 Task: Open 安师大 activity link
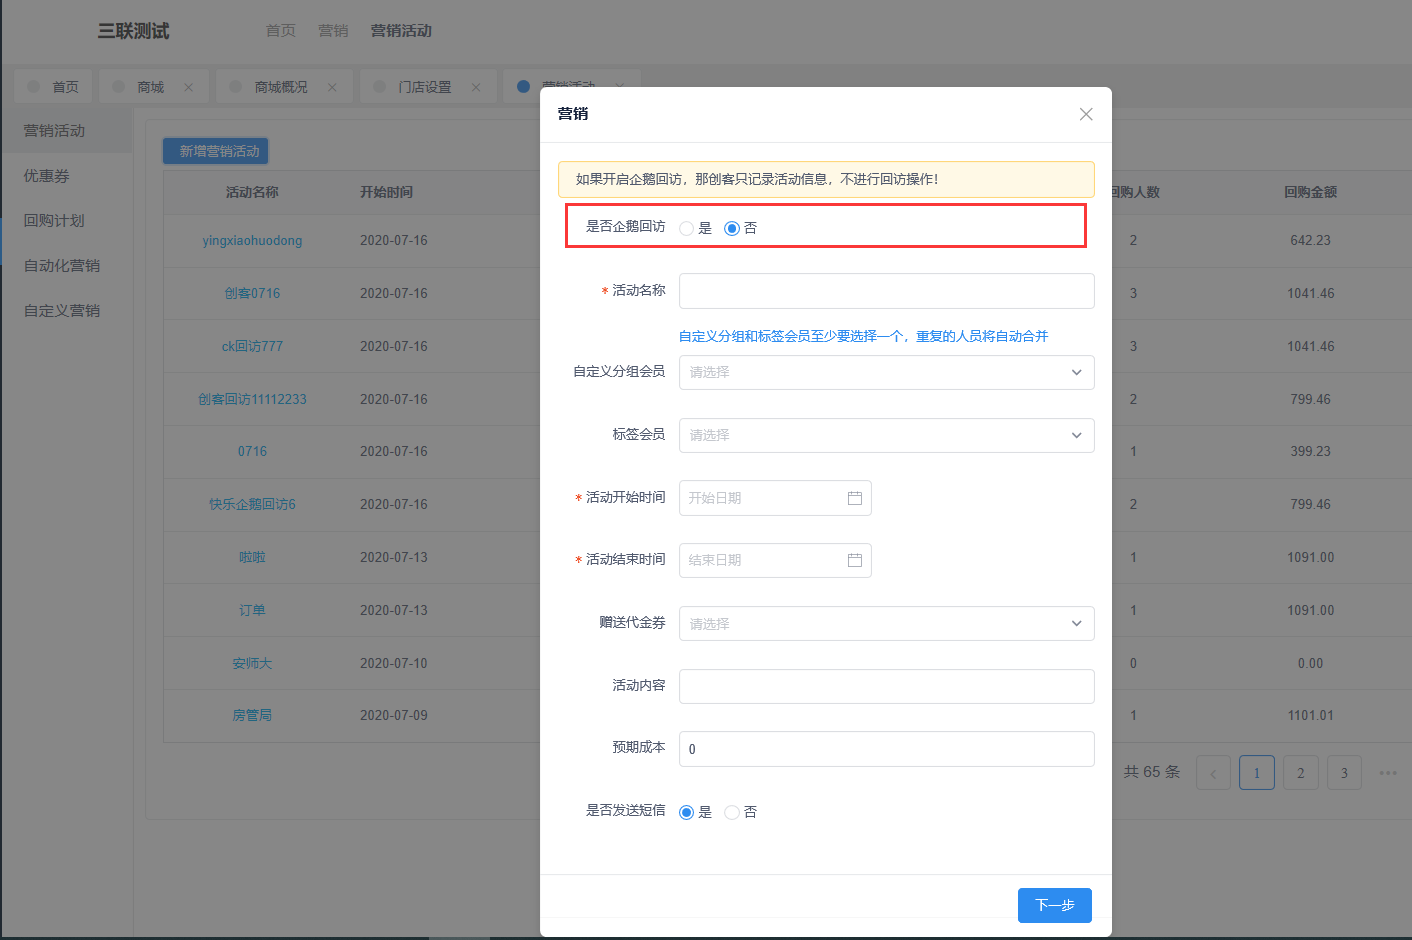[x=252, y=663]
